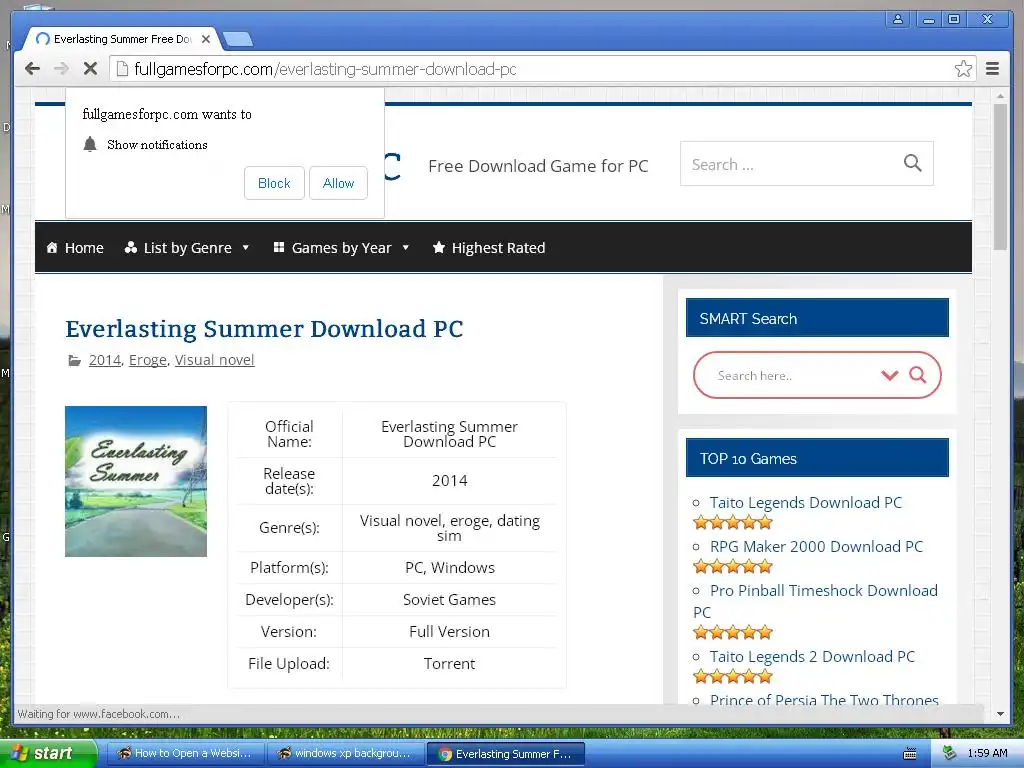Click the 'PC, Windows' platform cell
Viewport: 1024px width, 768px height.
(449, 568)
